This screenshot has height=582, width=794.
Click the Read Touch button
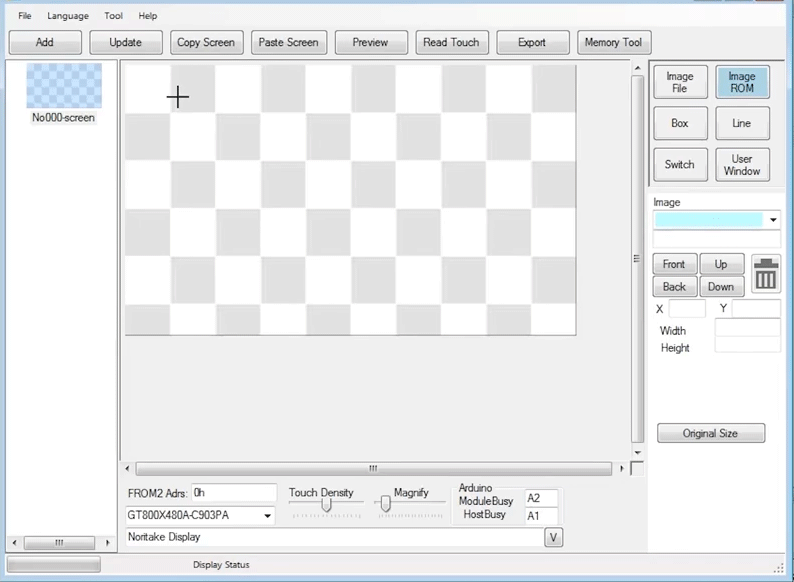[x=451, y=42]
